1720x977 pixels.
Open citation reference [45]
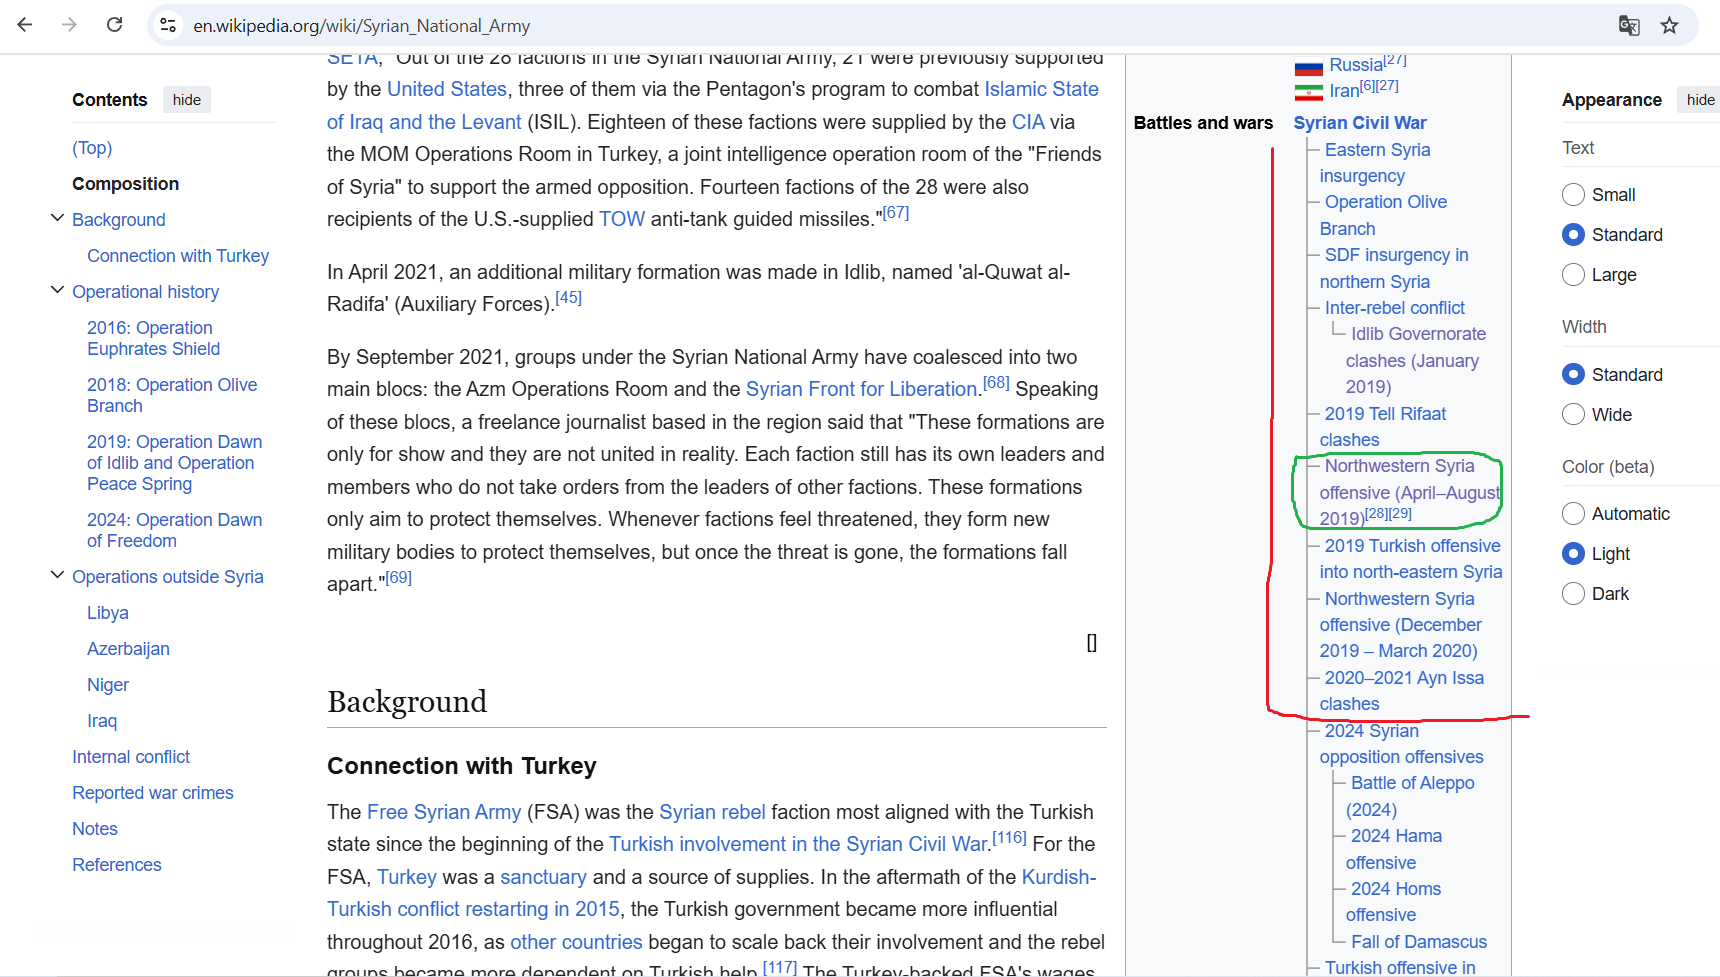[568, 298]
